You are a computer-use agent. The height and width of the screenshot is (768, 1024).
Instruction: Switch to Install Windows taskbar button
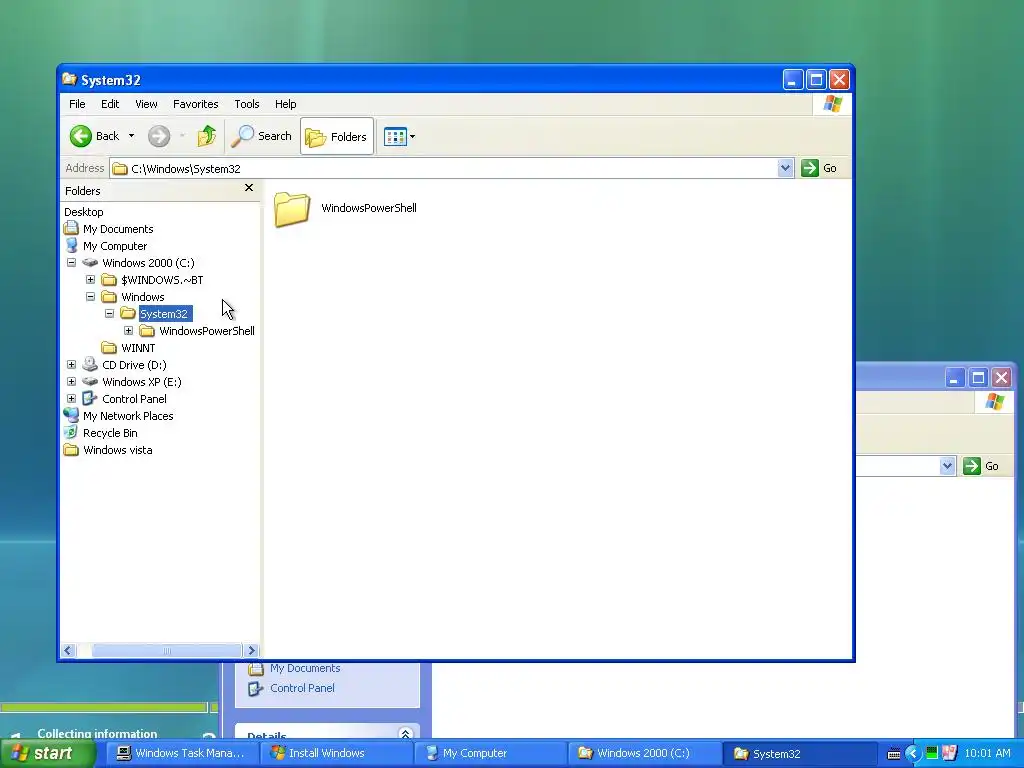(336, 753)
